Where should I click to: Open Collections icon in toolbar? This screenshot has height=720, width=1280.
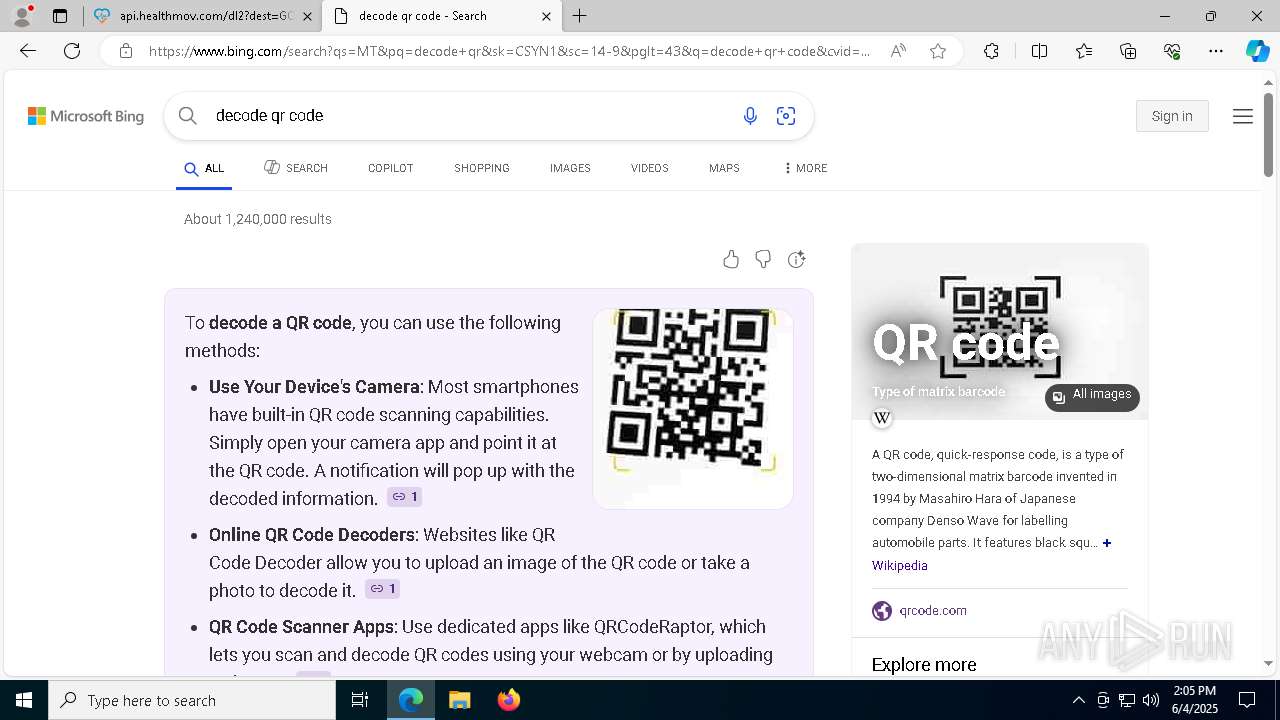tap(1128, 51)
